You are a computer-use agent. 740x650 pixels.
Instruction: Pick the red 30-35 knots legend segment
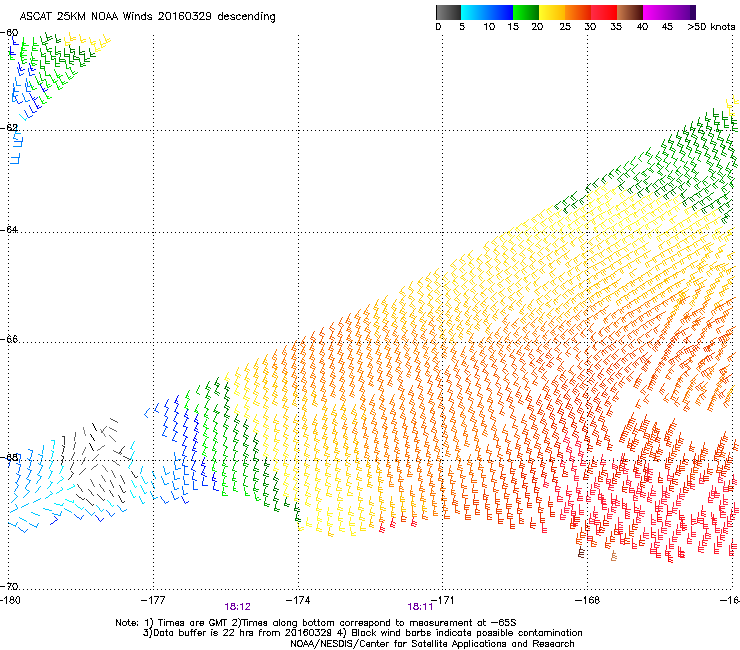(x=604, y=12)
